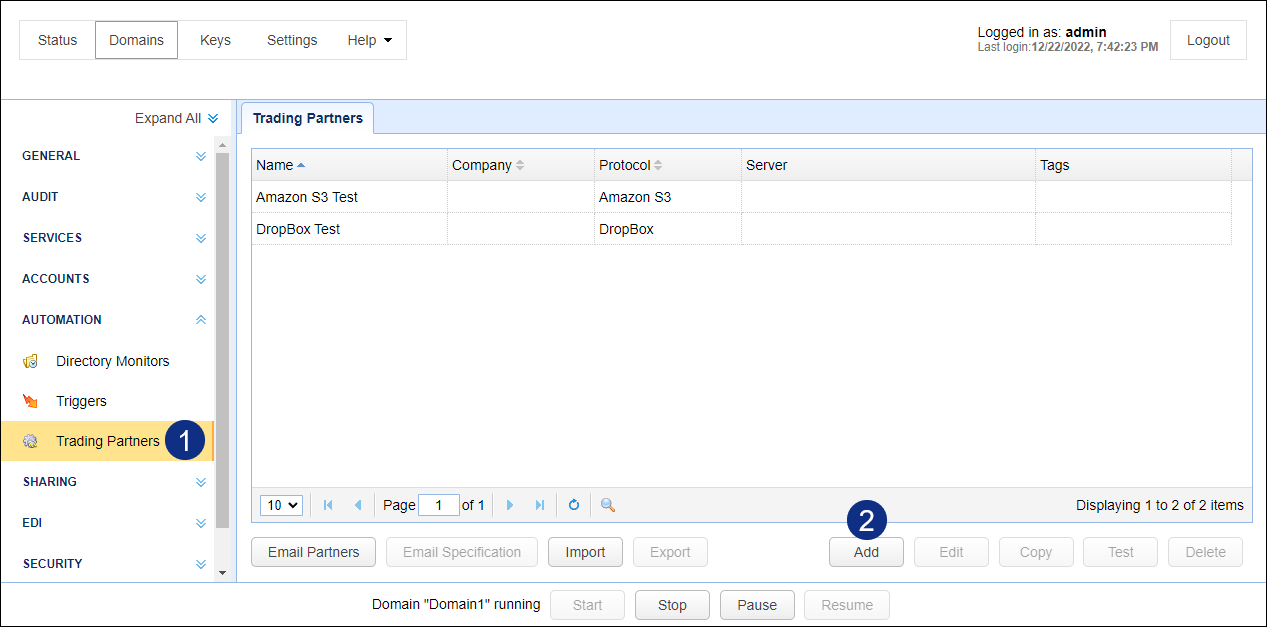Select the Trading Partners panel tab

tap(308, 118)
